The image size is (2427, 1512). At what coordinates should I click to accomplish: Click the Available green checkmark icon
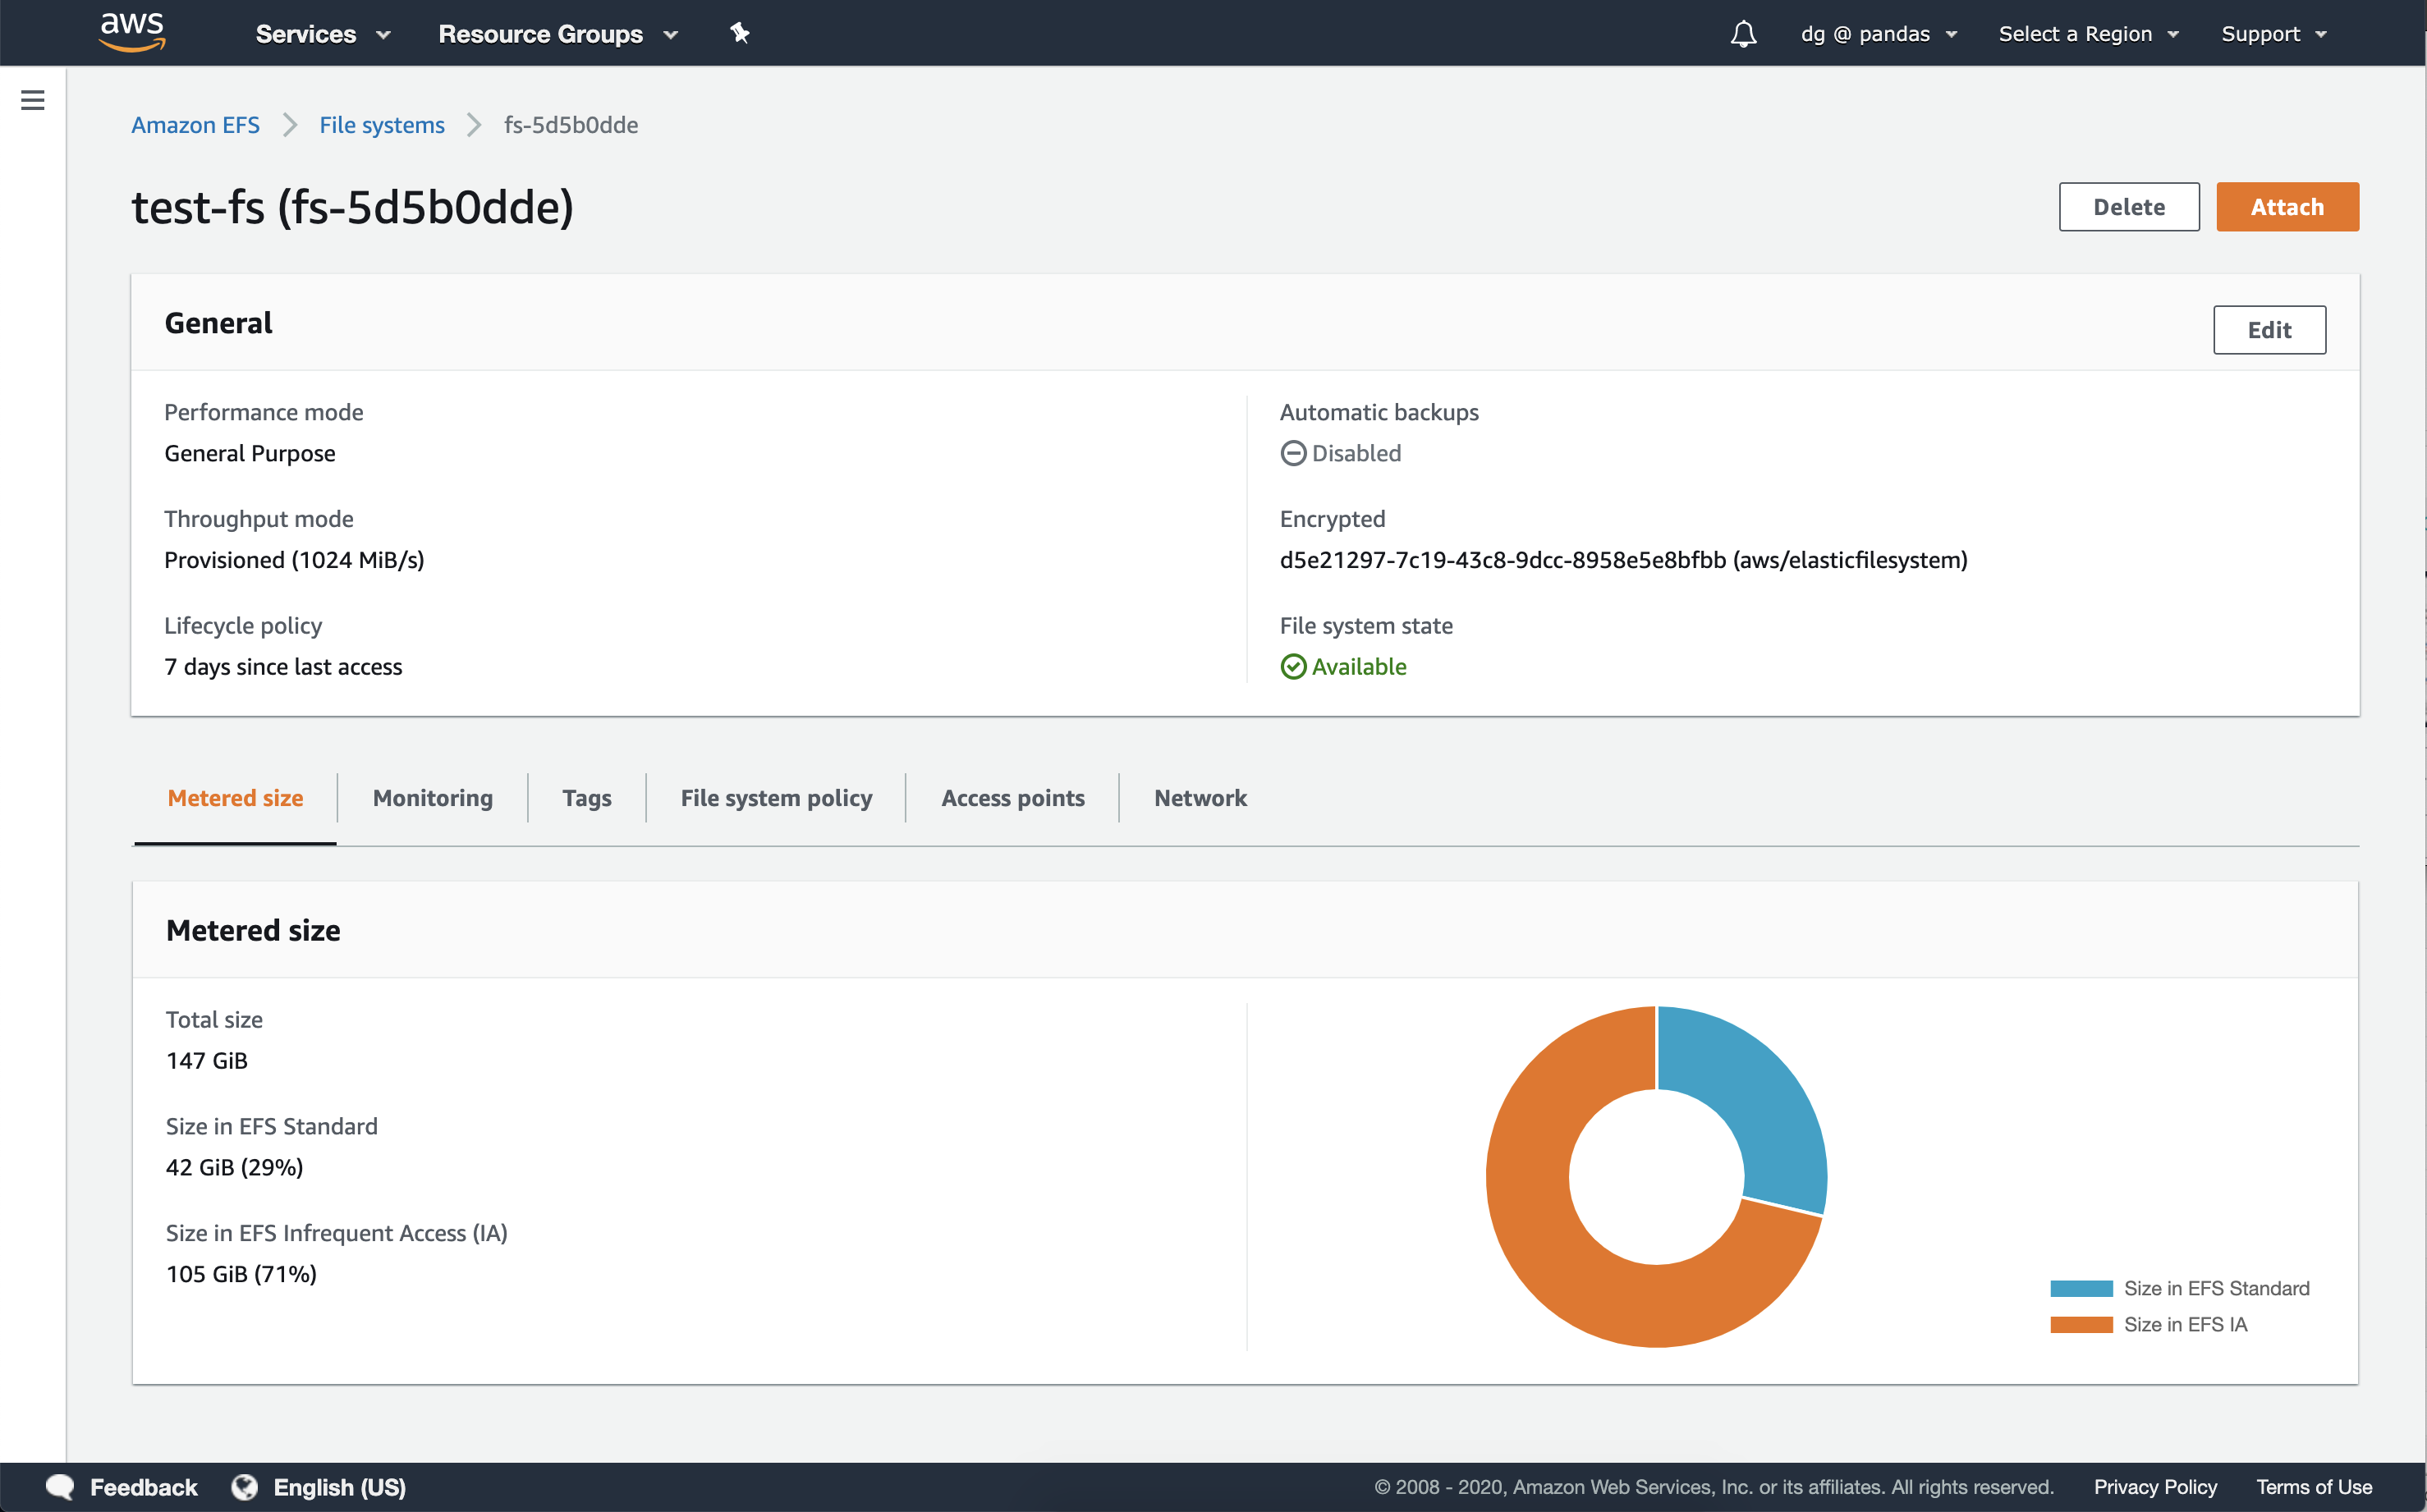[x=1293, y=667]
